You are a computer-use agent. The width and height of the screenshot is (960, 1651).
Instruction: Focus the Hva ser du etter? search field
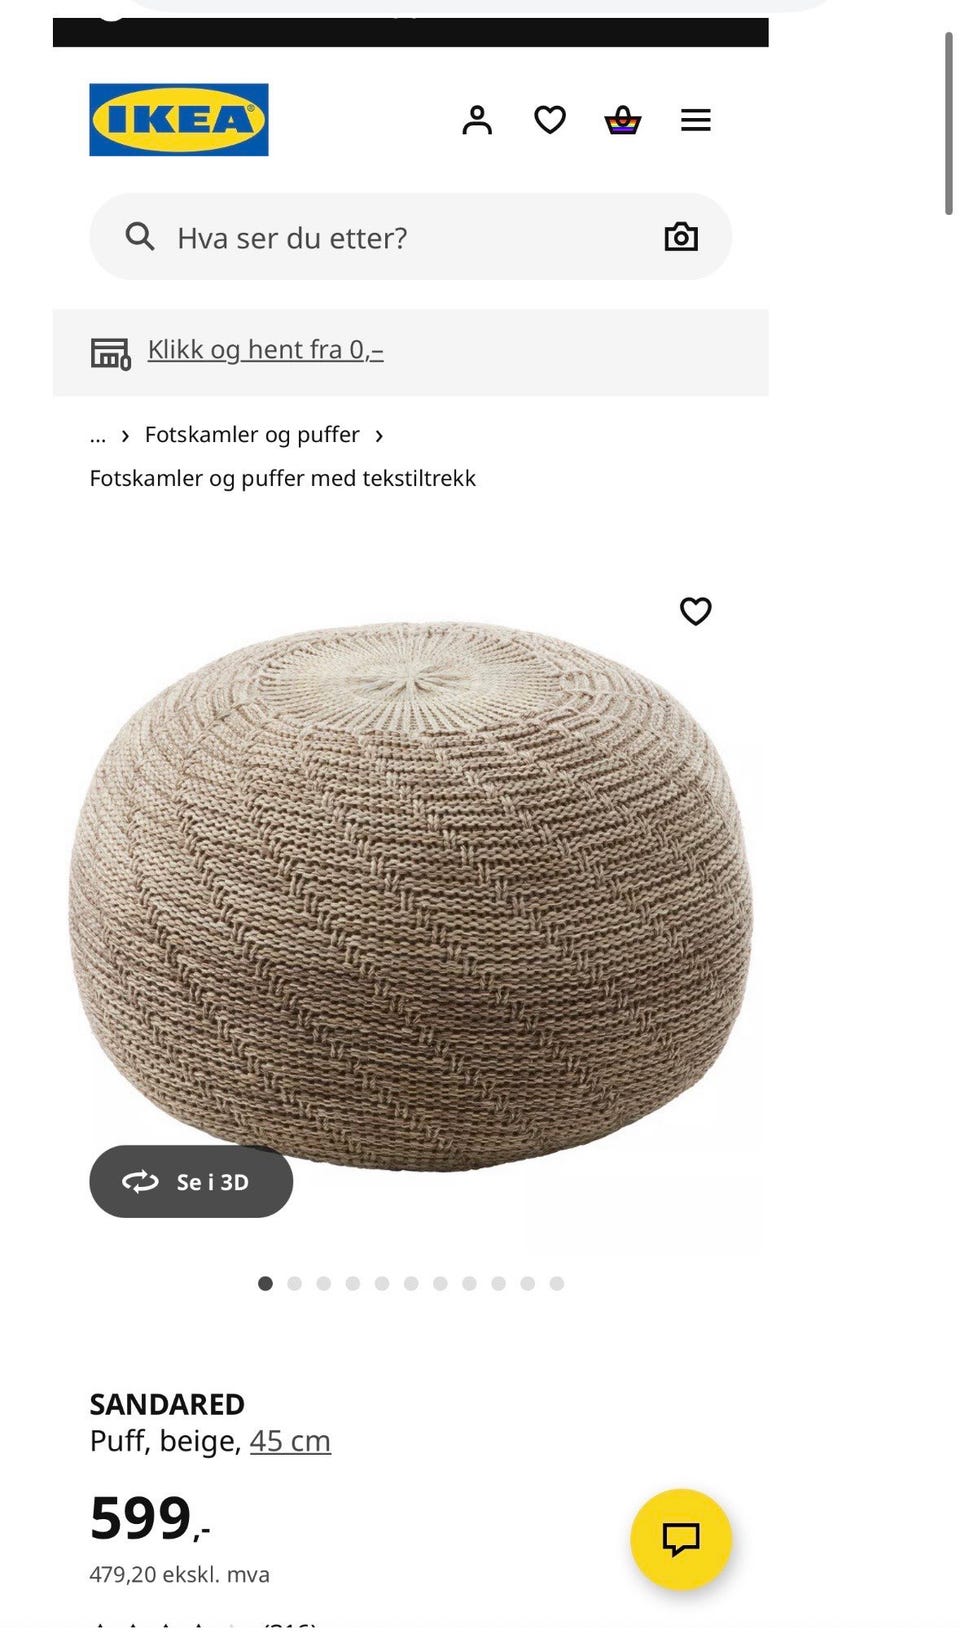(411, 237)
